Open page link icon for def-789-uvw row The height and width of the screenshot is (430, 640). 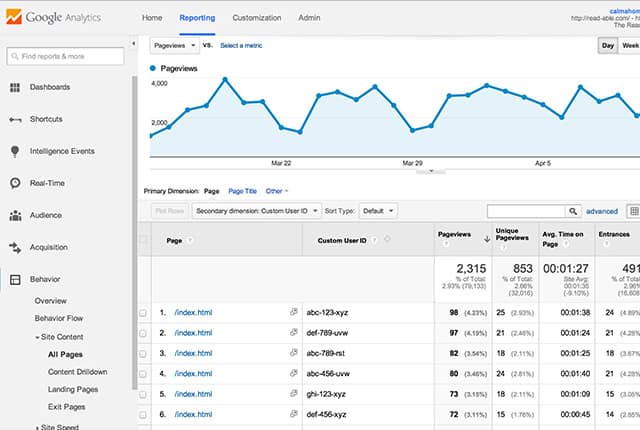pos(293,332)
